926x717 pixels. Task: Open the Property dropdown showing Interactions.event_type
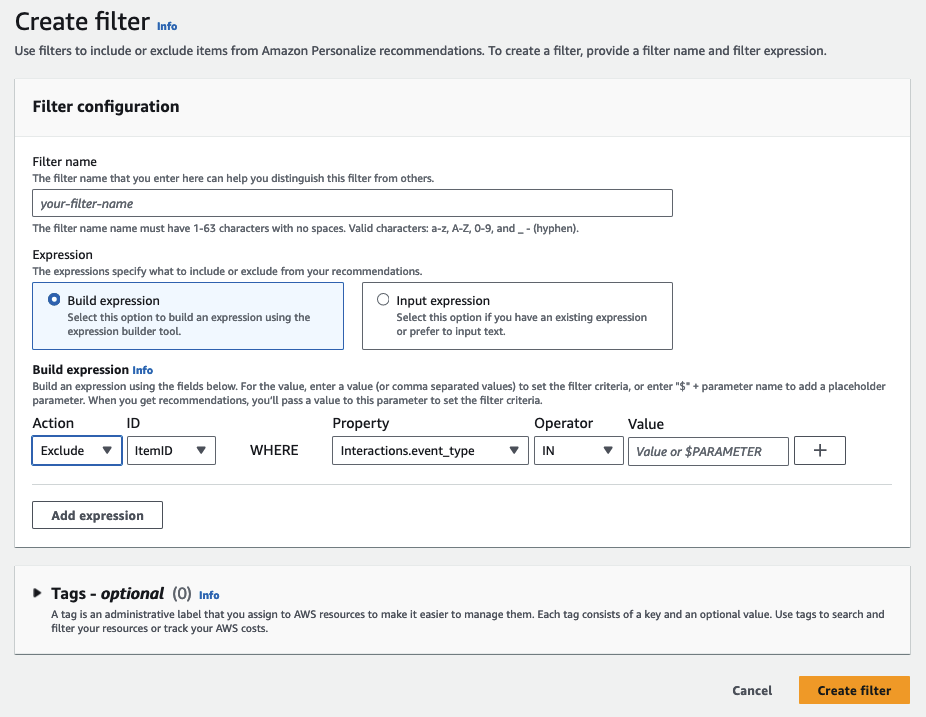pos(430,450)
